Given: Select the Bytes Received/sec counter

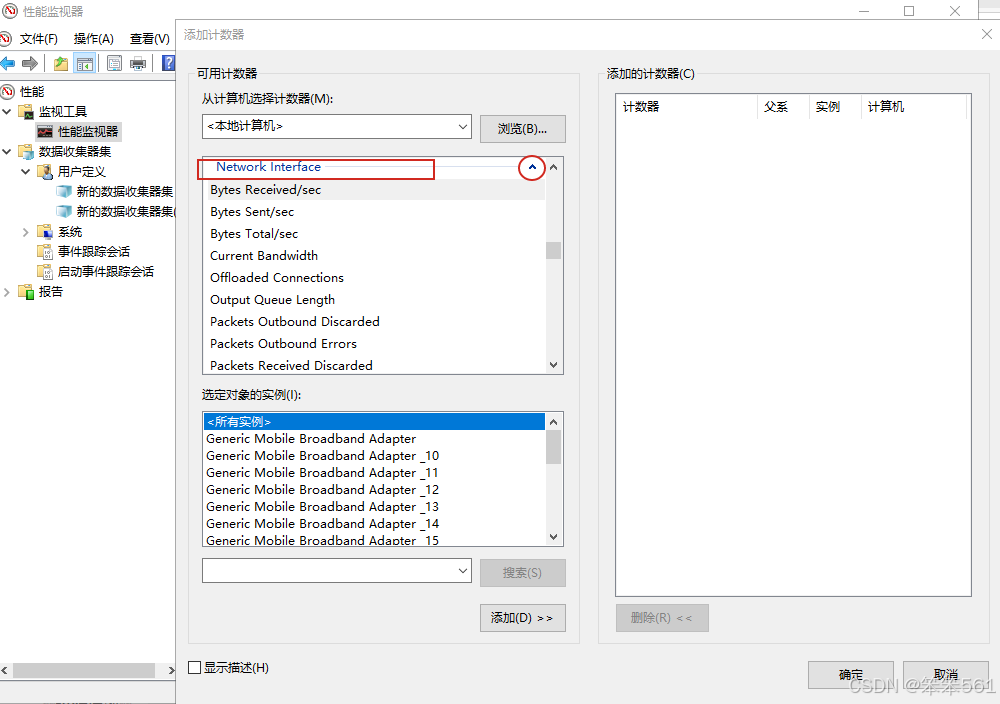Looking at the screenshot, I should (374, 190).
